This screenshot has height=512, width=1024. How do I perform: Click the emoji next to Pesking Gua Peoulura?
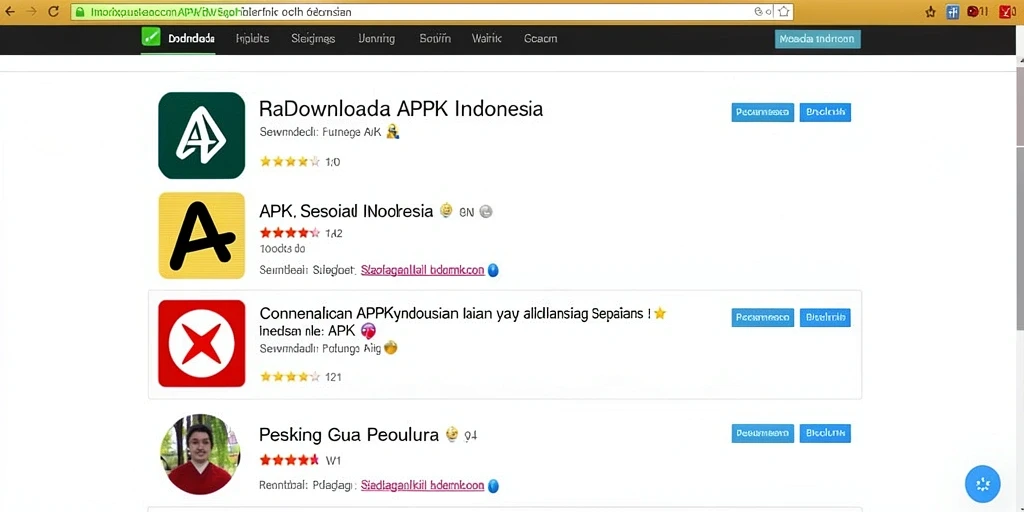click(x=451, y=434)
